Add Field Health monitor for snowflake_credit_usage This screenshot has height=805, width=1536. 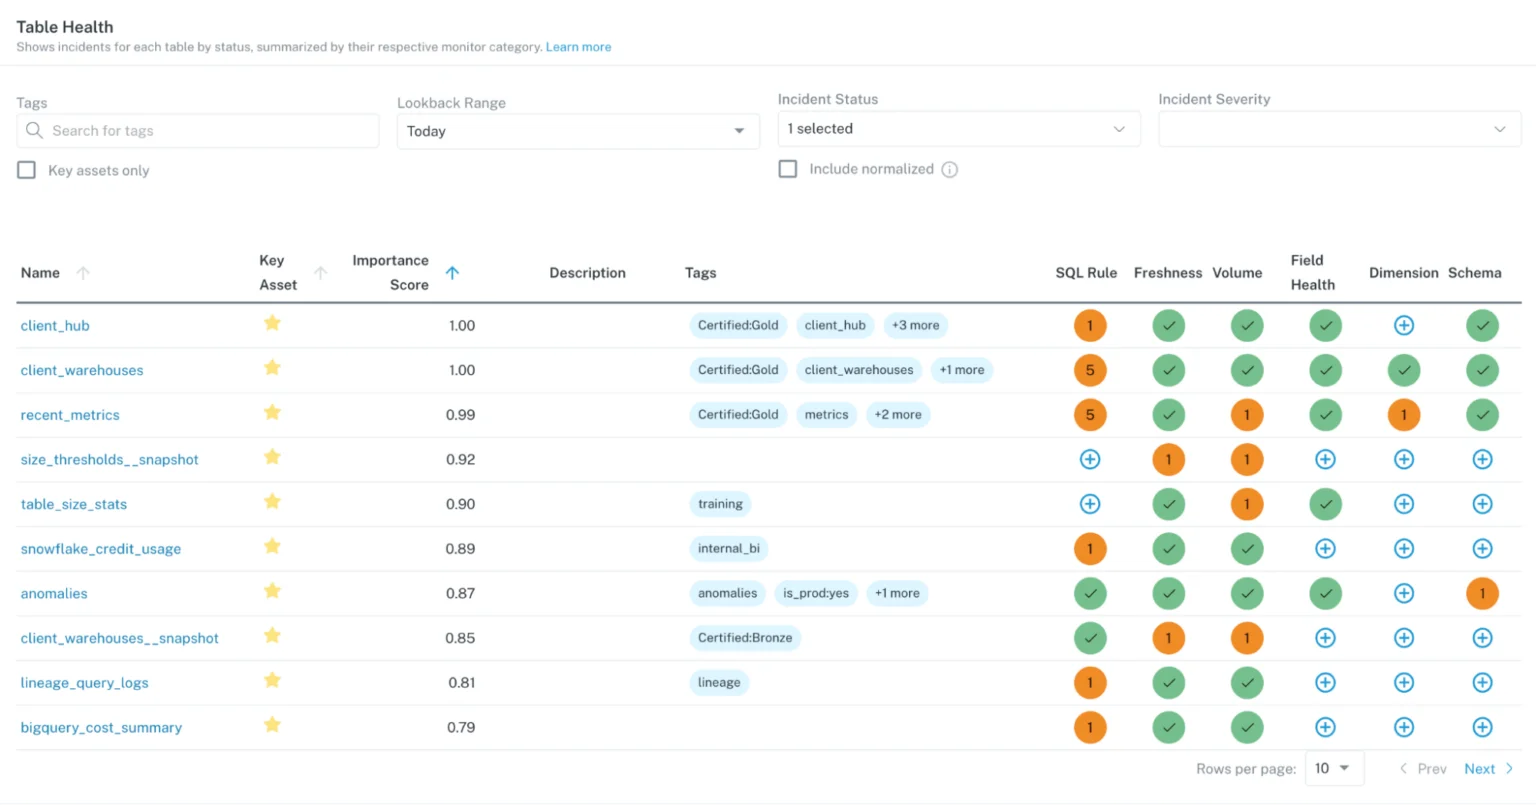click(1325, 549)
